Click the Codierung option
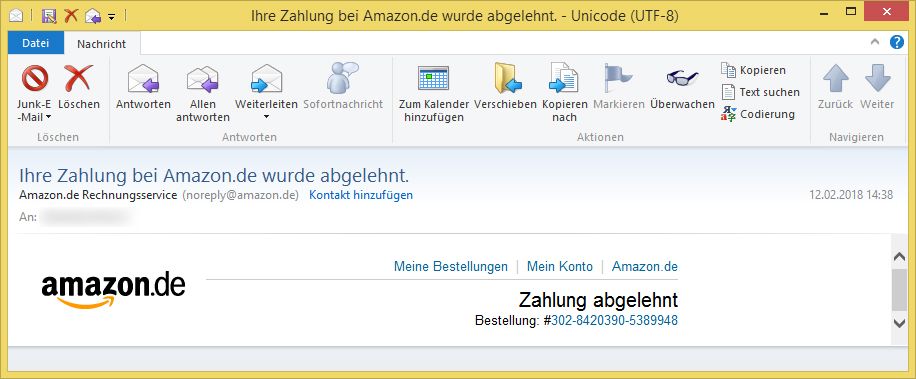 (758, 114)
